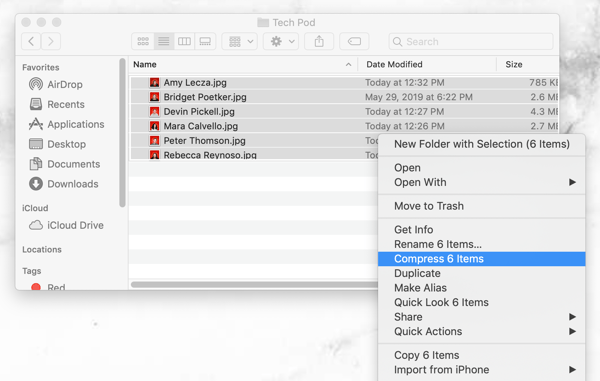
Task: Choose Compress 6 Items
Action: click(481, 259)
